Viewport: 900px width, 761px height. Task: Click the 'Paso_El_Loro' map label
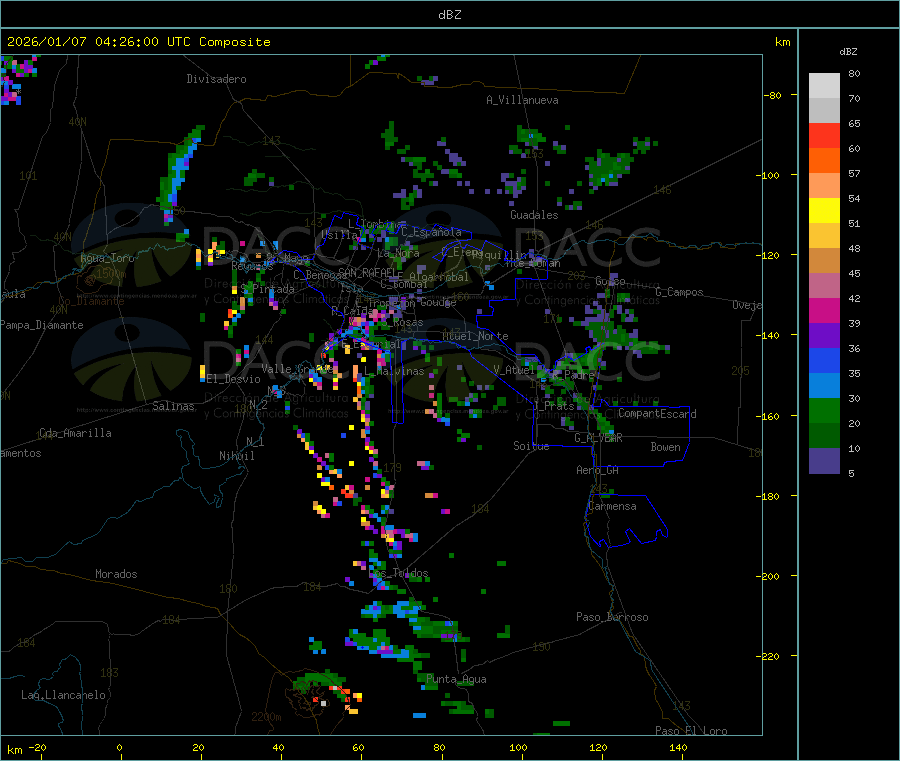coord(691,731)
